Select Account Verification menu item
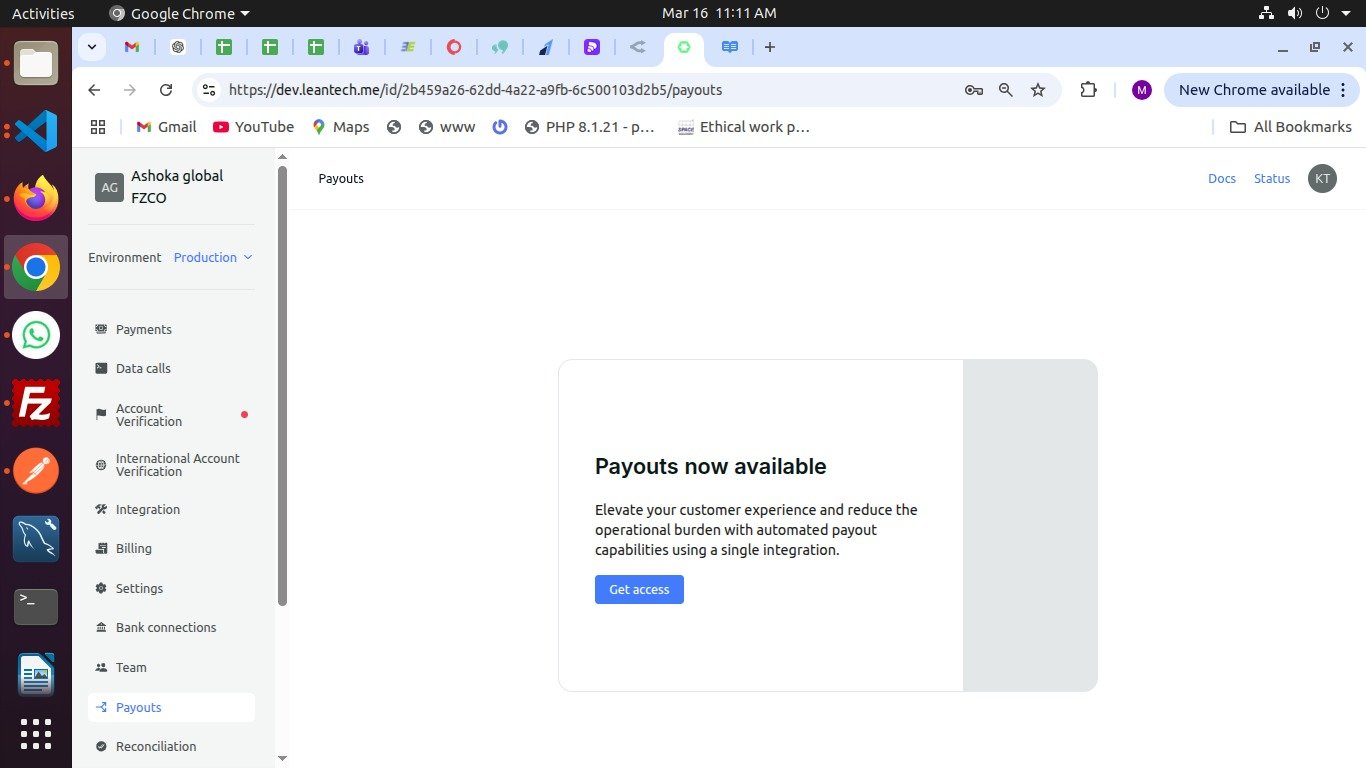 click(149, 415)
